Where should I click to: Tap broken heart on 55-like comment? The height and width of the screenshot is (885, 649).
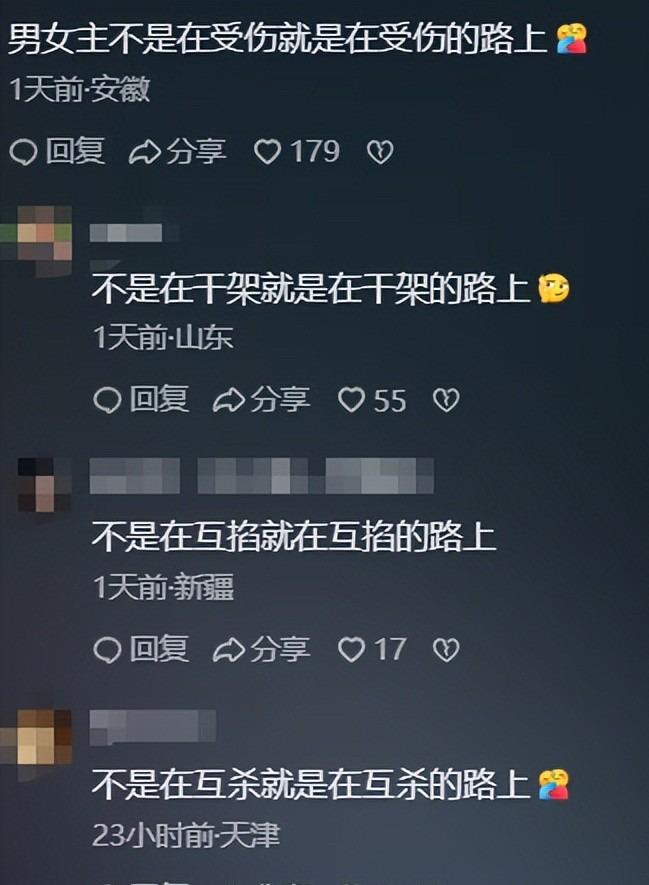[x=446, y=401]
